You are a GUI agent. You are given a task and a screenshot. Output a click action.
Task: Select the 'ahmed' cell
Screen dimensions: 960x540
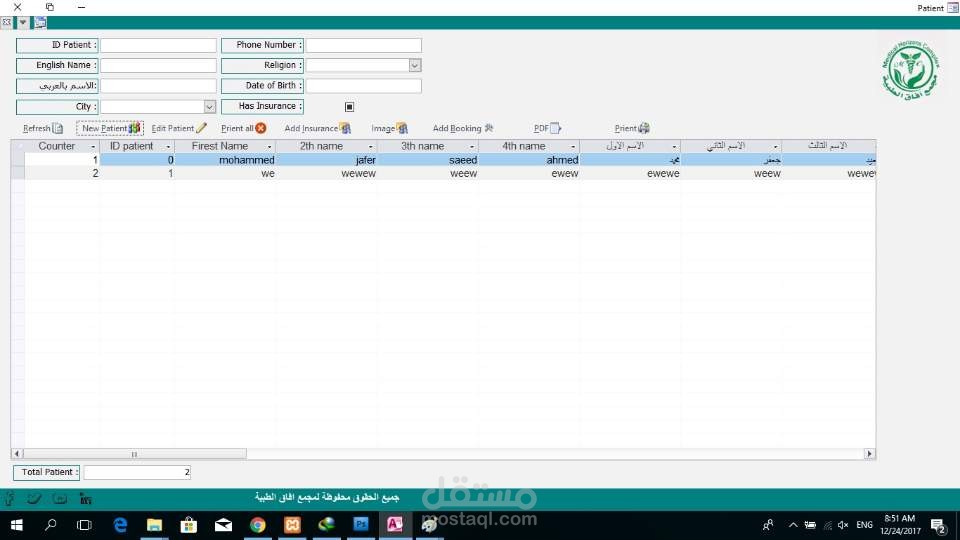529,160
